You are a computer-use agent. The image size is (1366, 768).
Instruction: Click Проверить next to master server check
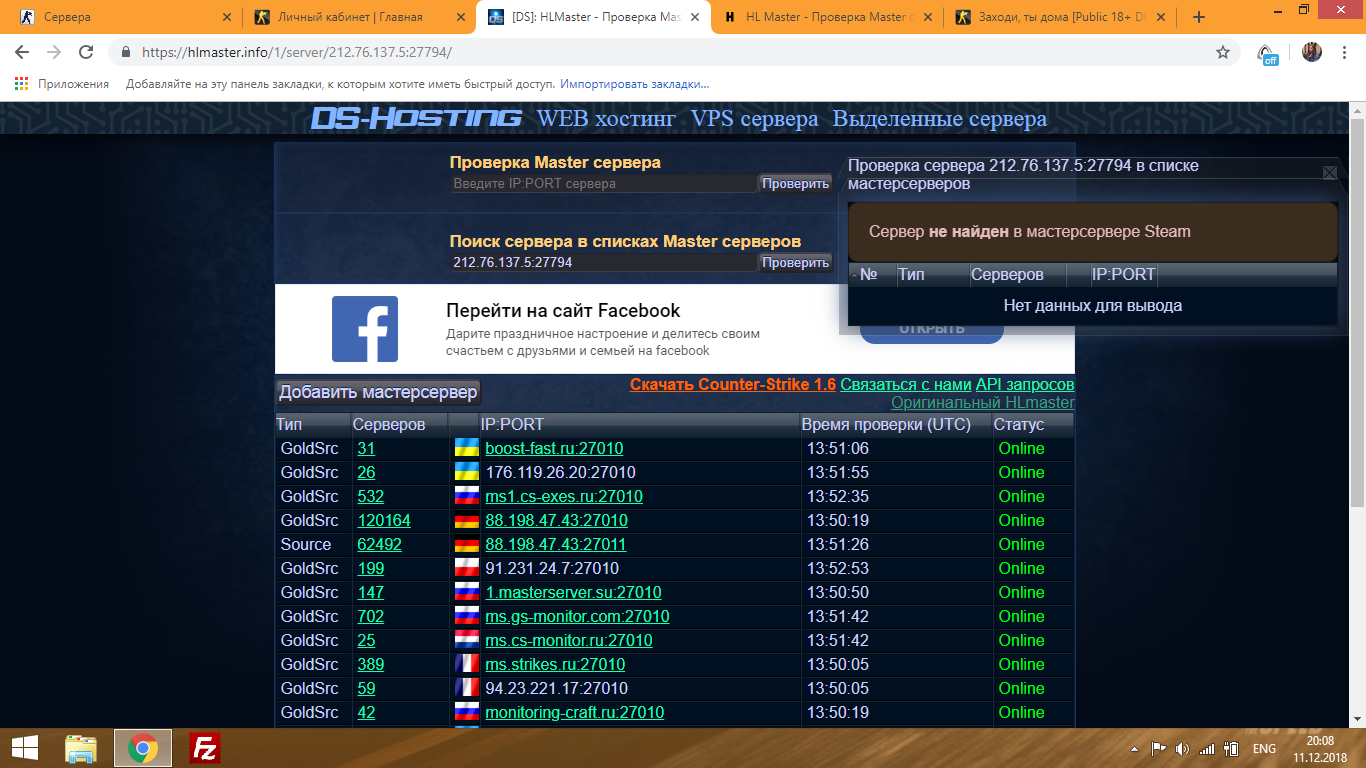click(x=795, y=184)
